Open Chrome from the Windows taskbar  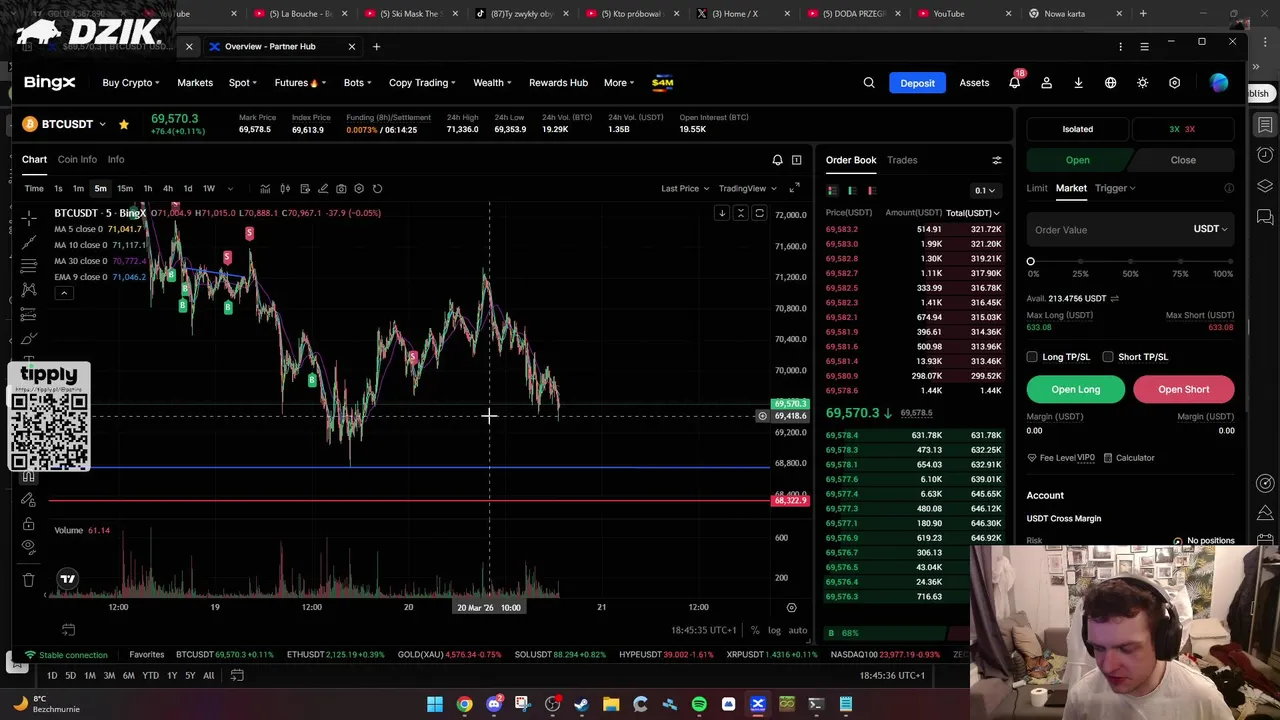click(464, 704)
